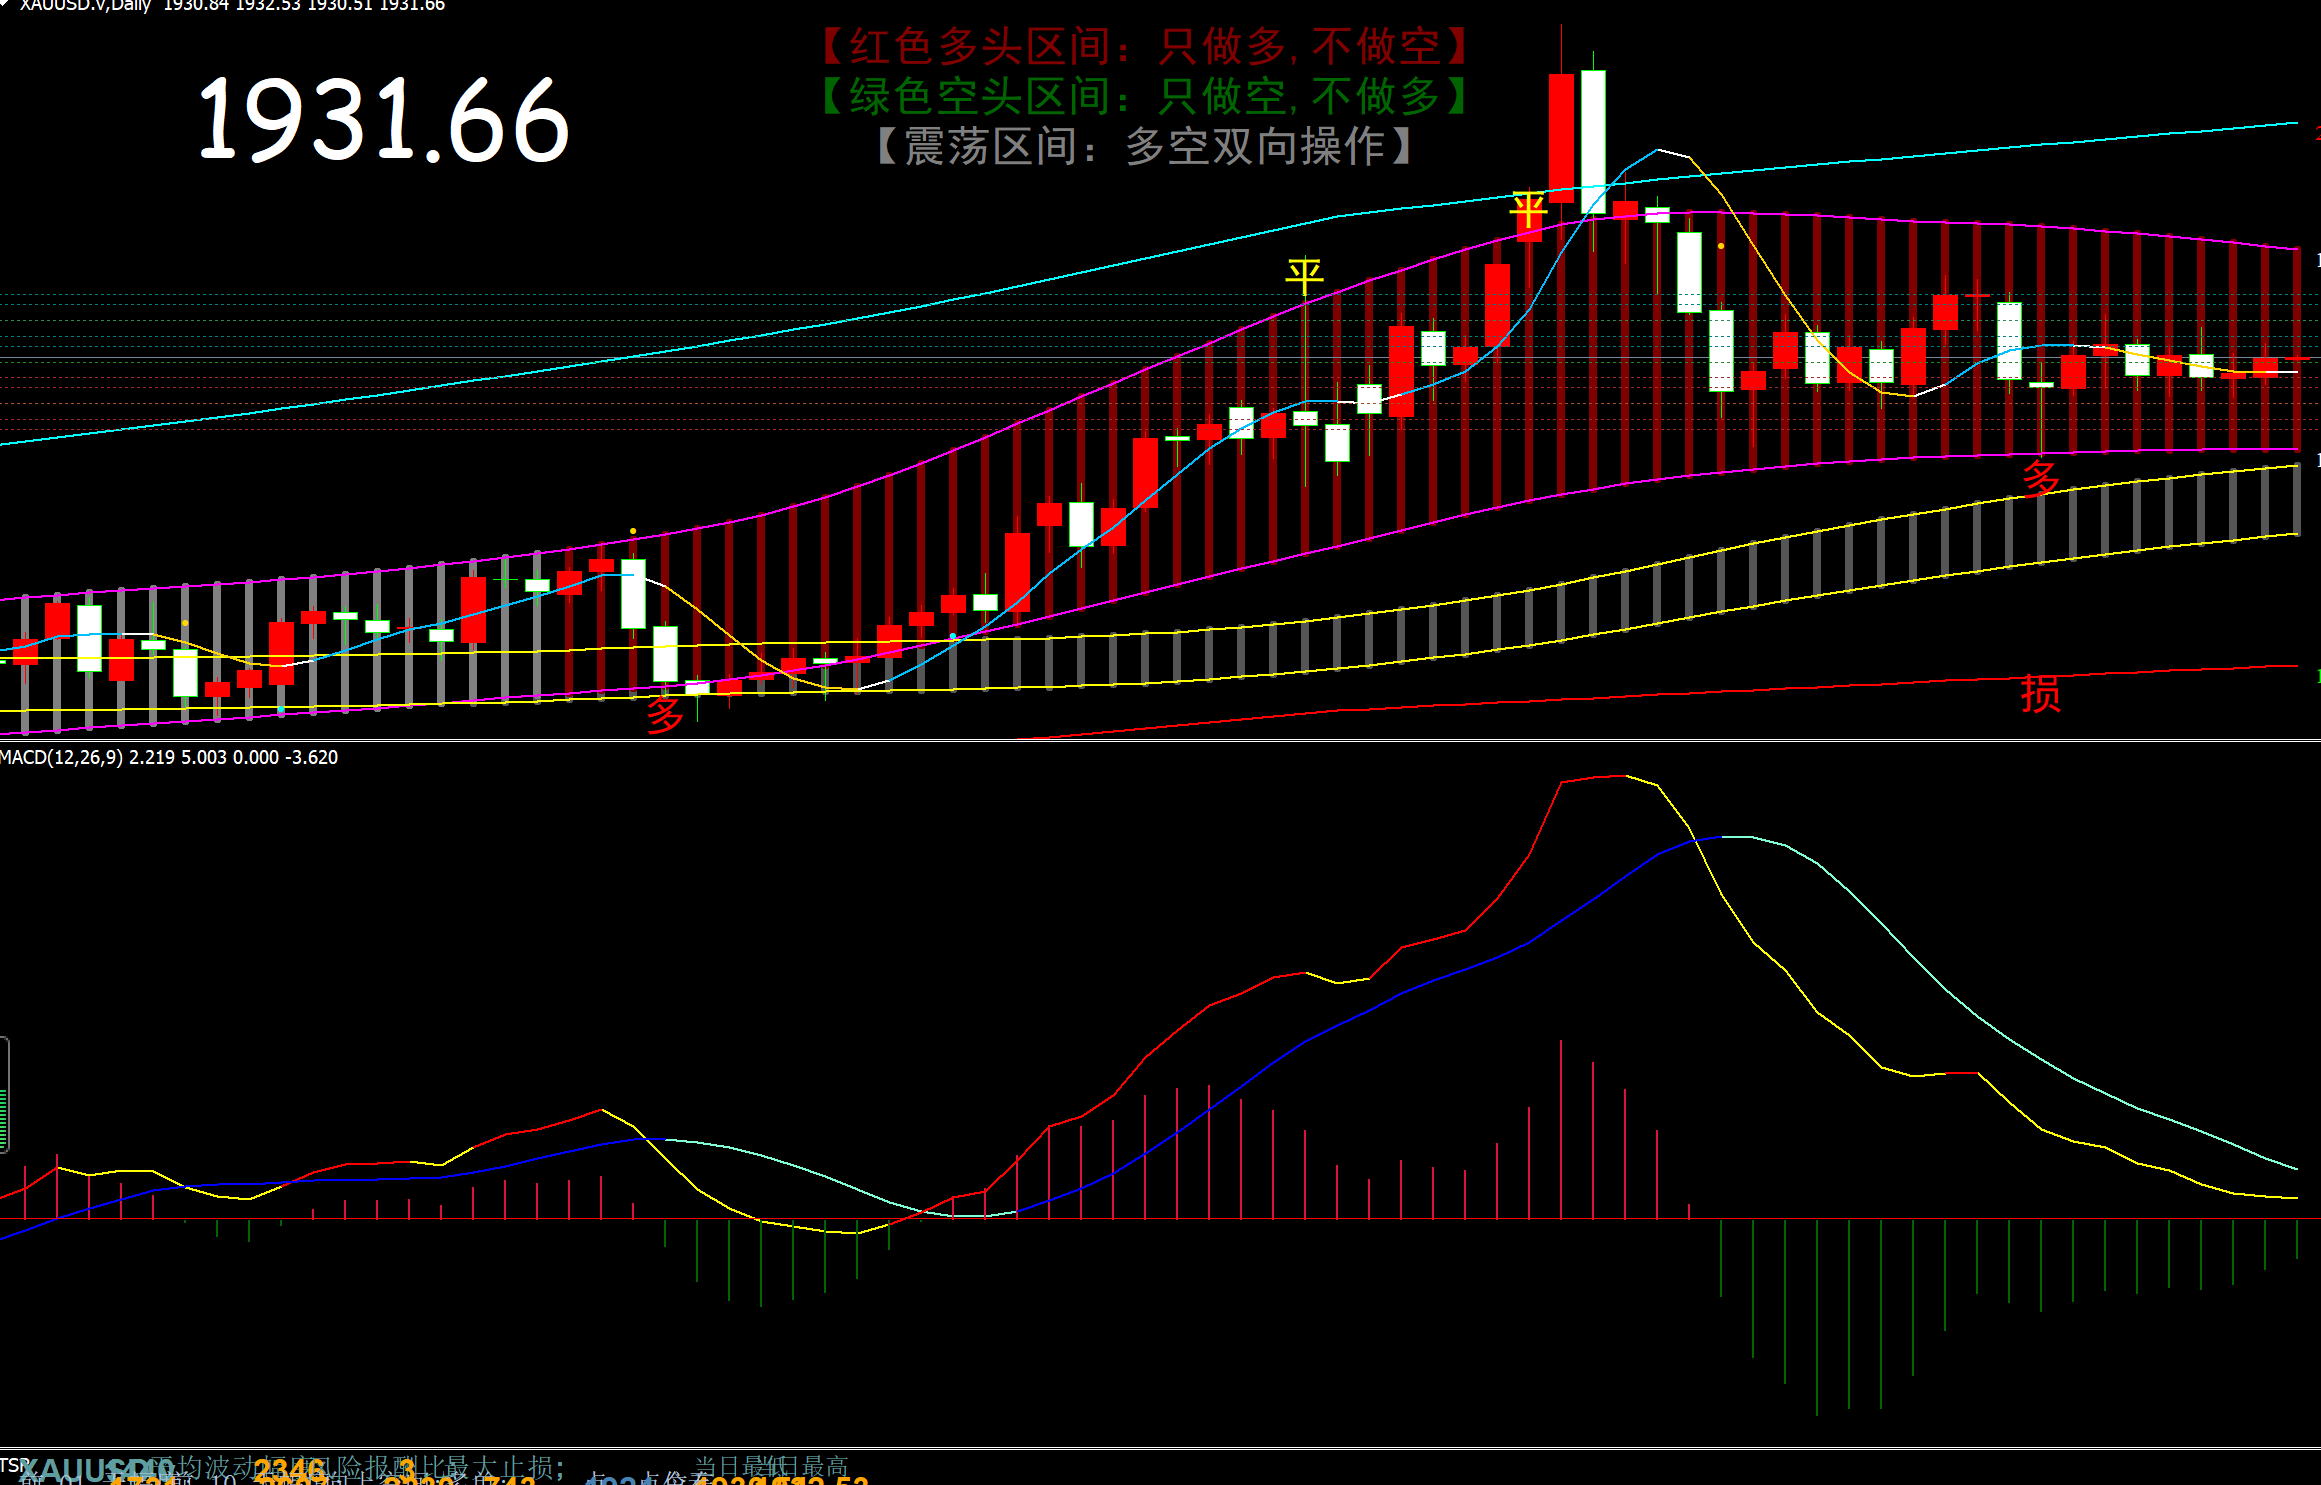Click the TSR indicator label at the bottom
This screenshot has height=1485, width=2321.
coord(14,1465)
